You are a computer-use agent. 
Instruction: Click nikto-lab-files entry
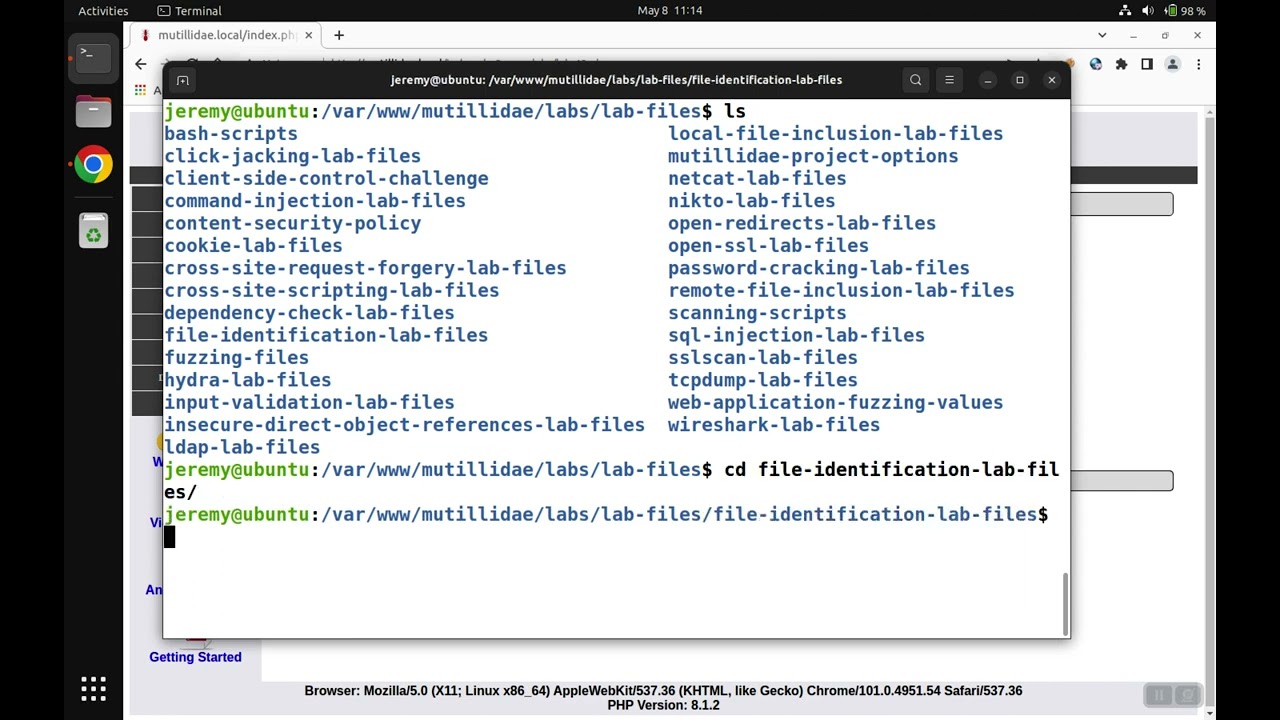751,201
